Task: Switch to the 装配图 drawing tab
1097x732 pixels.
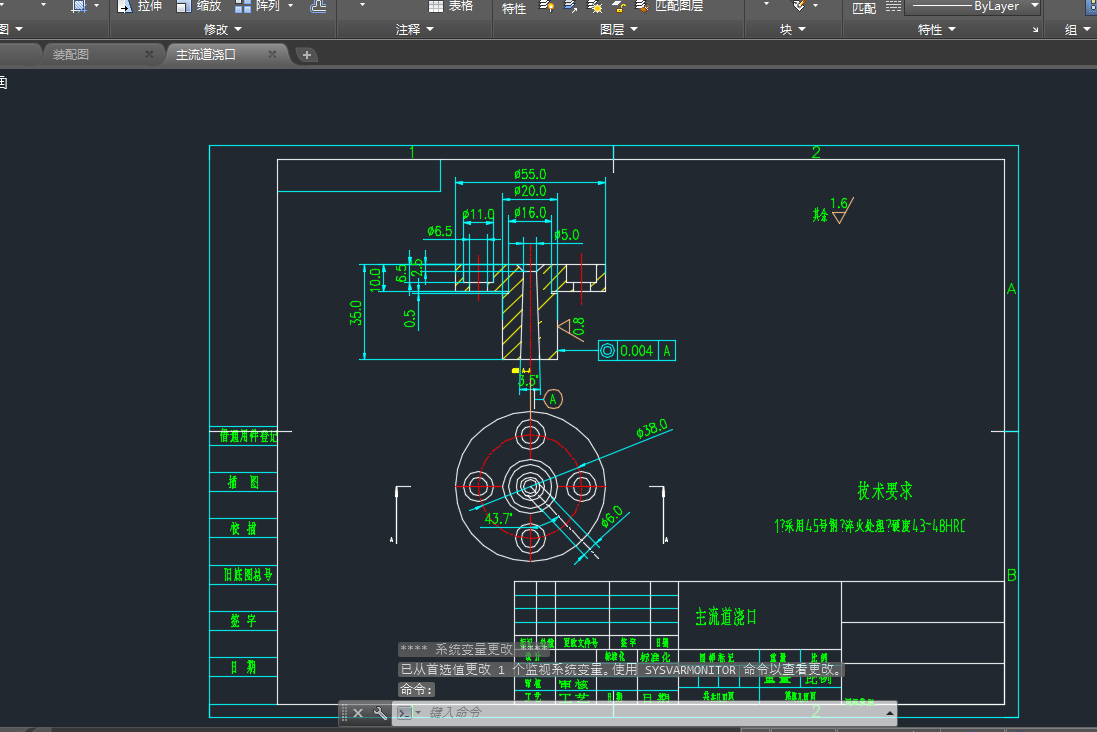Action: tap(72, 54)
